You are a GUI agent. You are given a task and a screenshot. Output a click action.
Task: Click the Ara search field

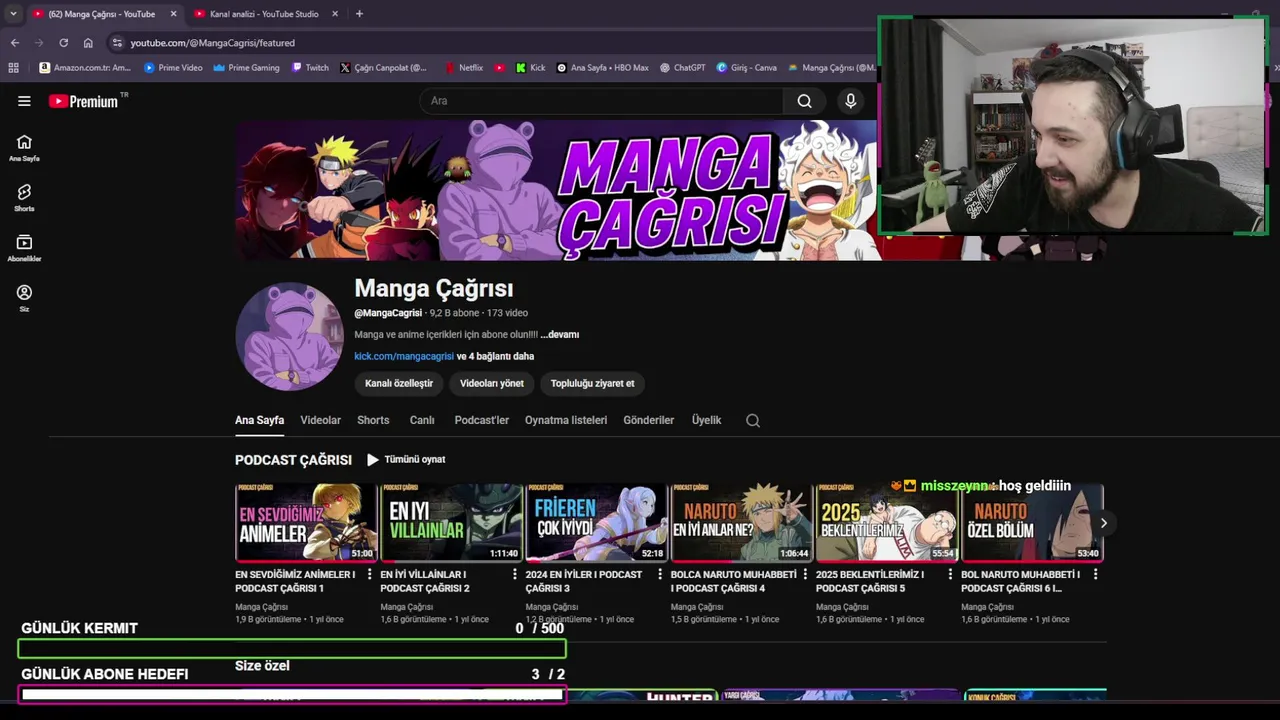click(x=602, y=101)
